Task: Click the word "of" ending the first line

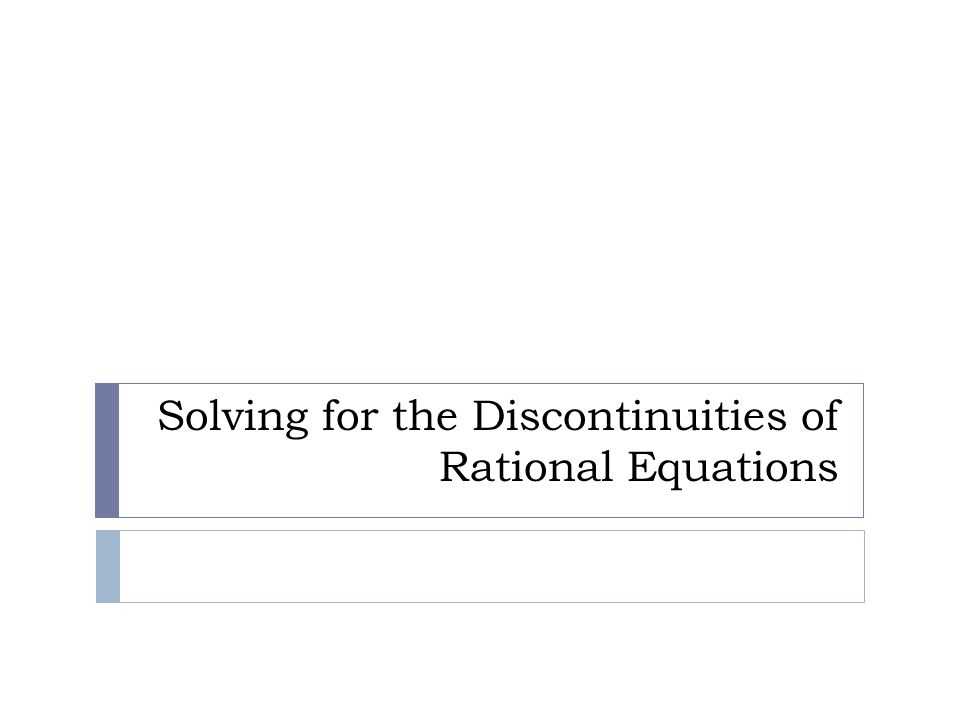Action: pos(820,415)
